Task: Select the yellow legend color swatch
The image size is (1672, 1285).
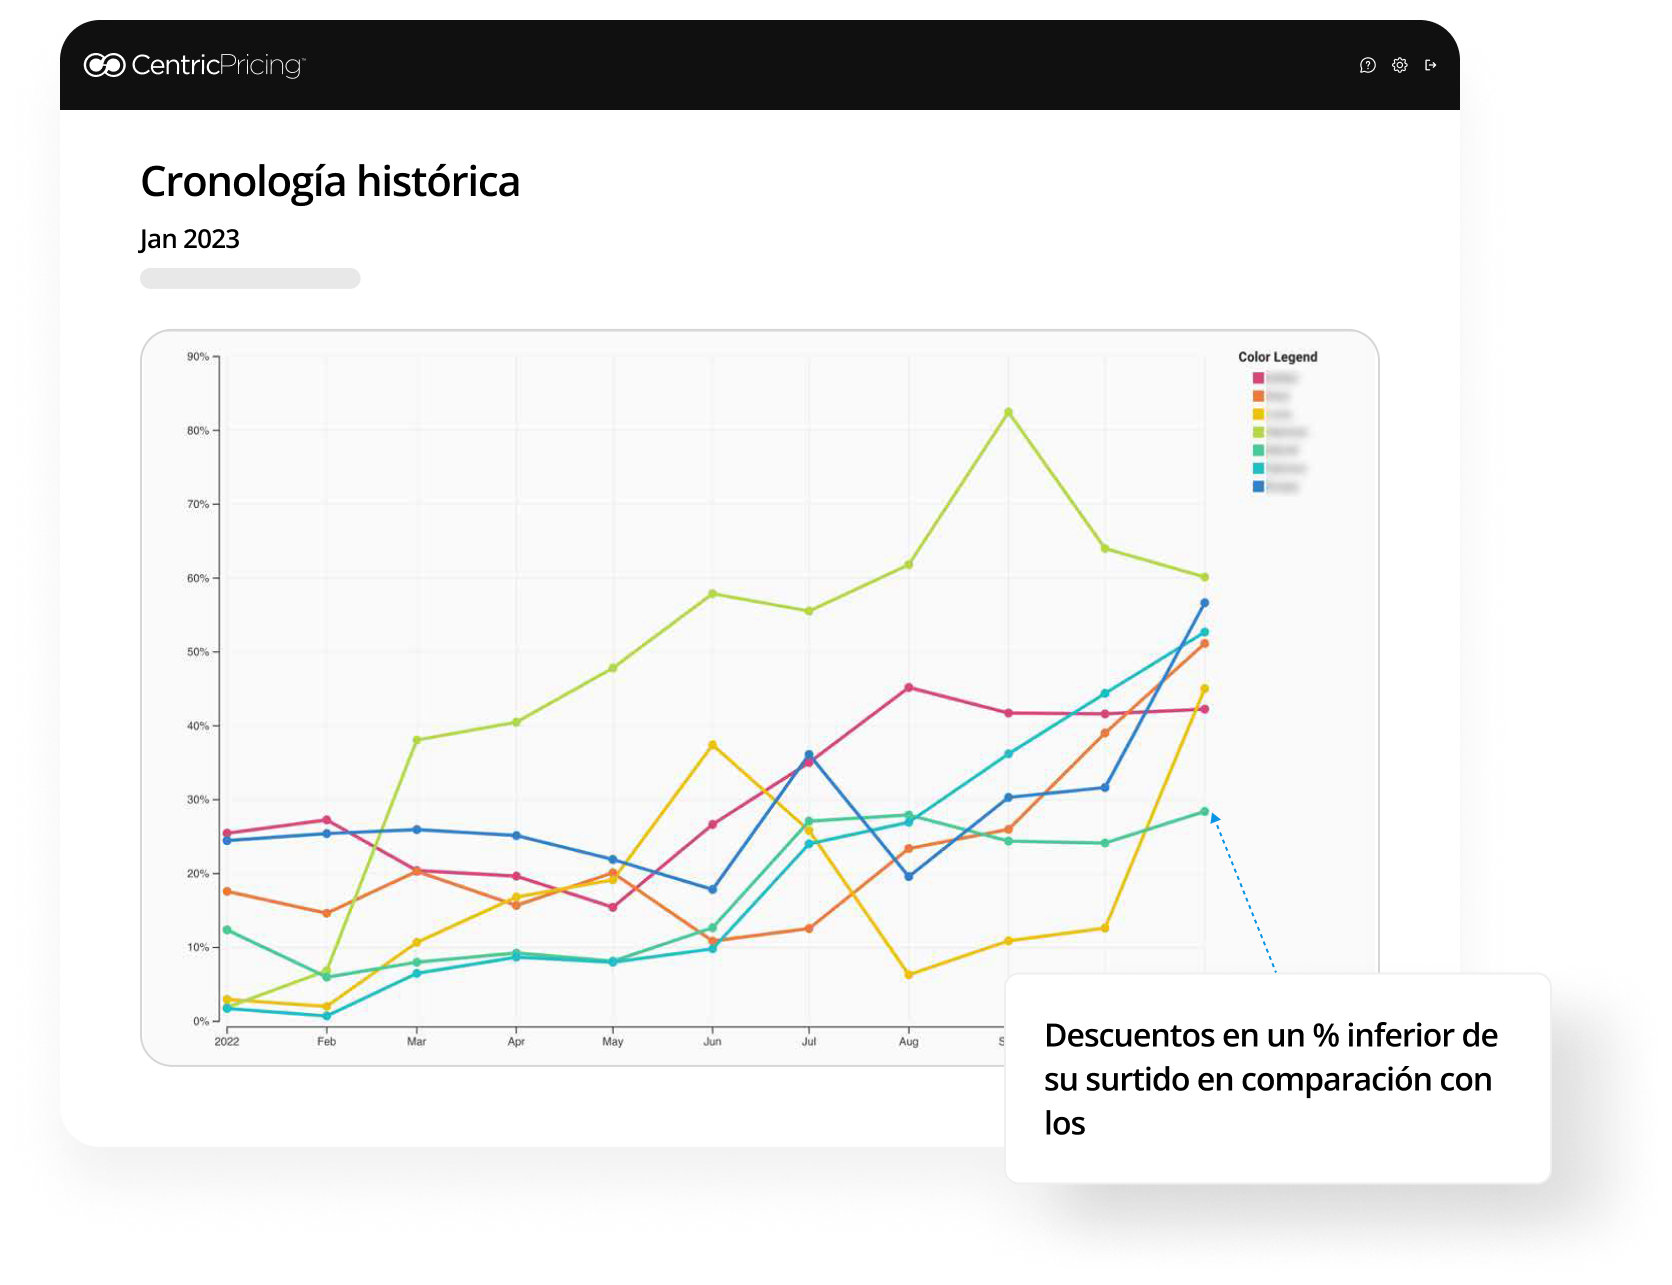Action: coord(1258,414)
